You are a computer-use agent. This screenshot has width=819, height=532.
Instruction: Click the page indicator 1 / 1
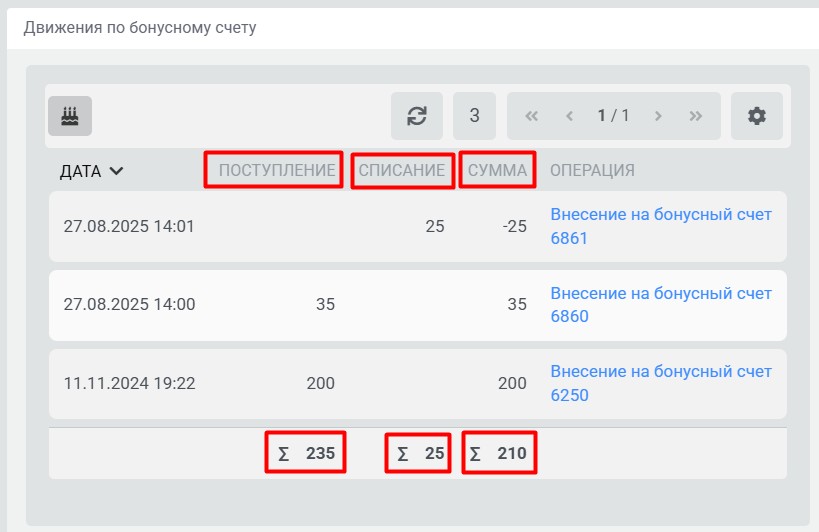(x=613, y=115)
